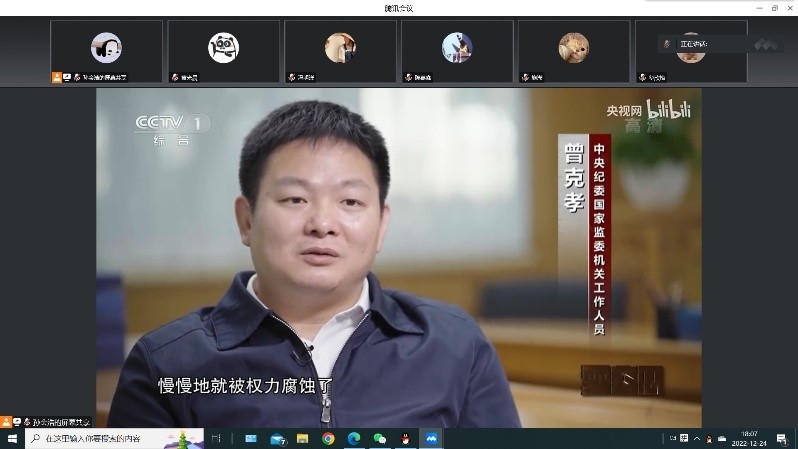Image resolution: width=798 pixels, height=449 pixels.
Task: Click the Tencent Meeting taskbar icon
Action: coord(431,439)
